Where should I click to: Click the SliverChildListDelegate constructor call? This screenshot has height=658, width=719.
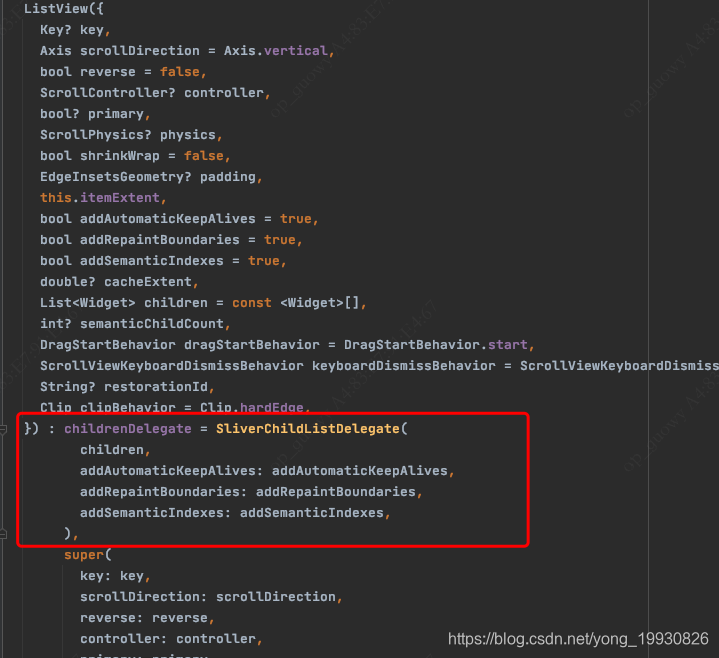pyautogui.click(x=308, y=429)
